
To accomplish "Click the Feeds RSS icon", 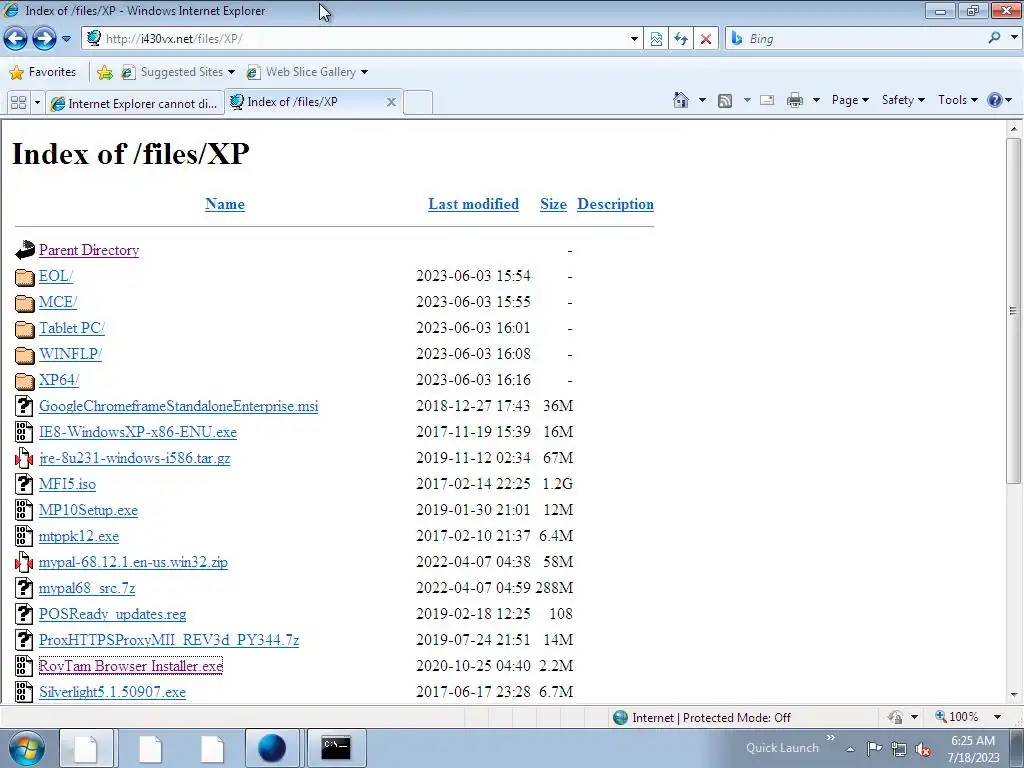I will (x=724, y=100).
